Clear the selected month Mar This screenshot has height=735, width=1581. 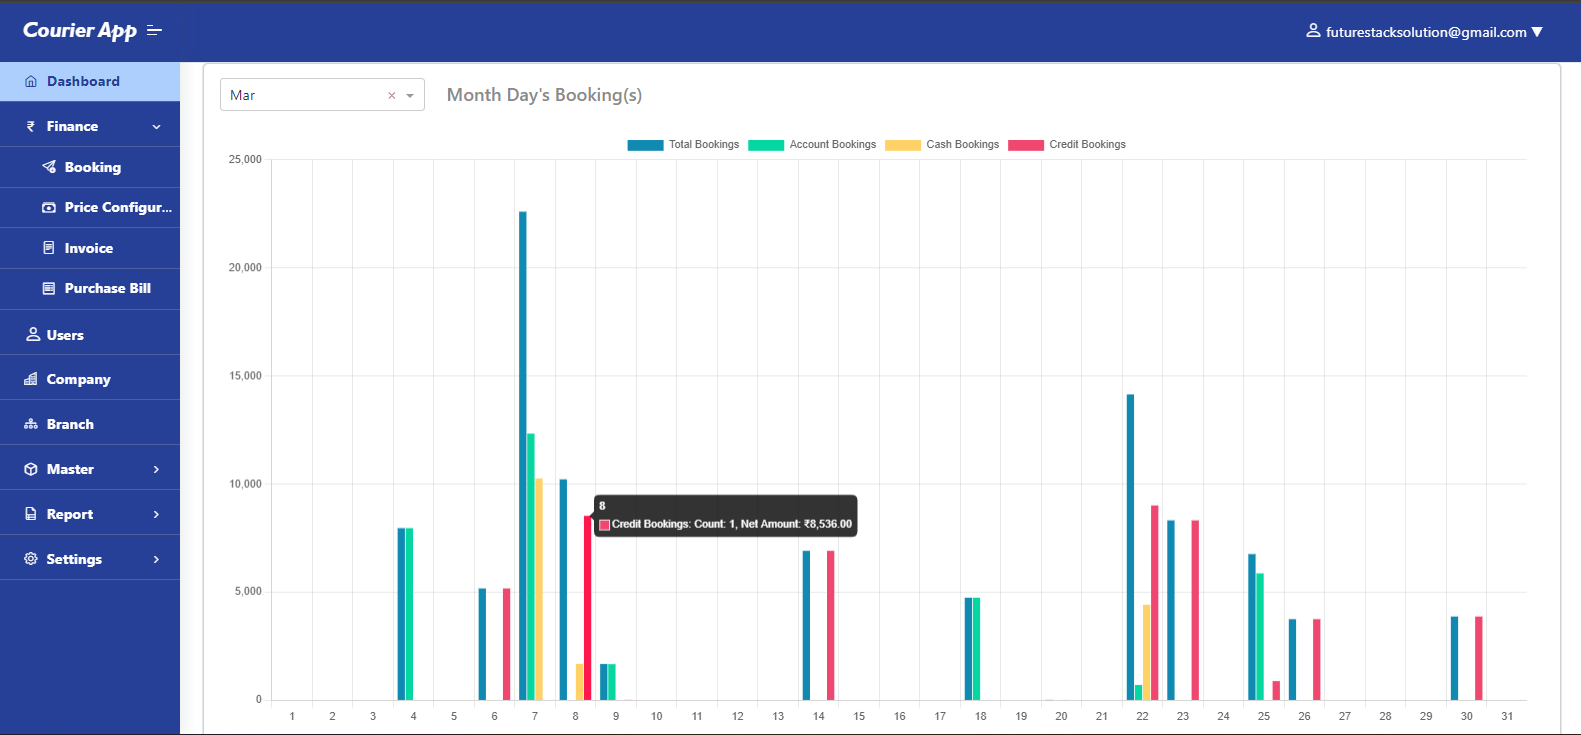click(392, 96)
